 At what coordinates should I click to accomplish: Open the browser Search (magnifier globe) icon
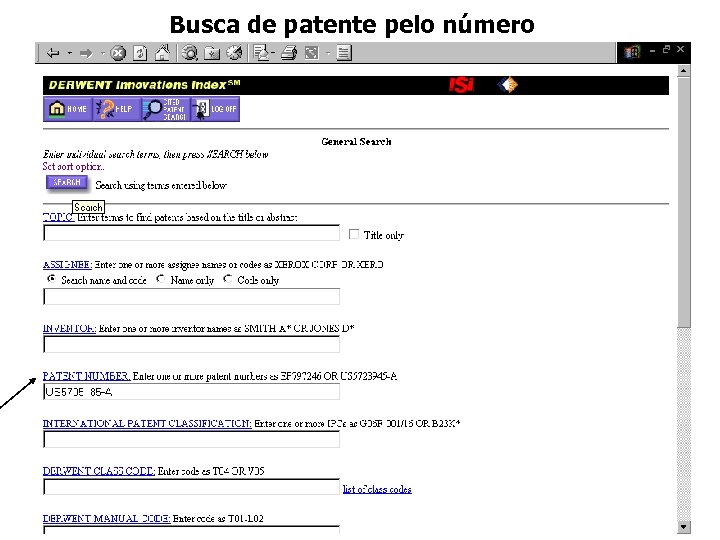[x=189, y=53]
